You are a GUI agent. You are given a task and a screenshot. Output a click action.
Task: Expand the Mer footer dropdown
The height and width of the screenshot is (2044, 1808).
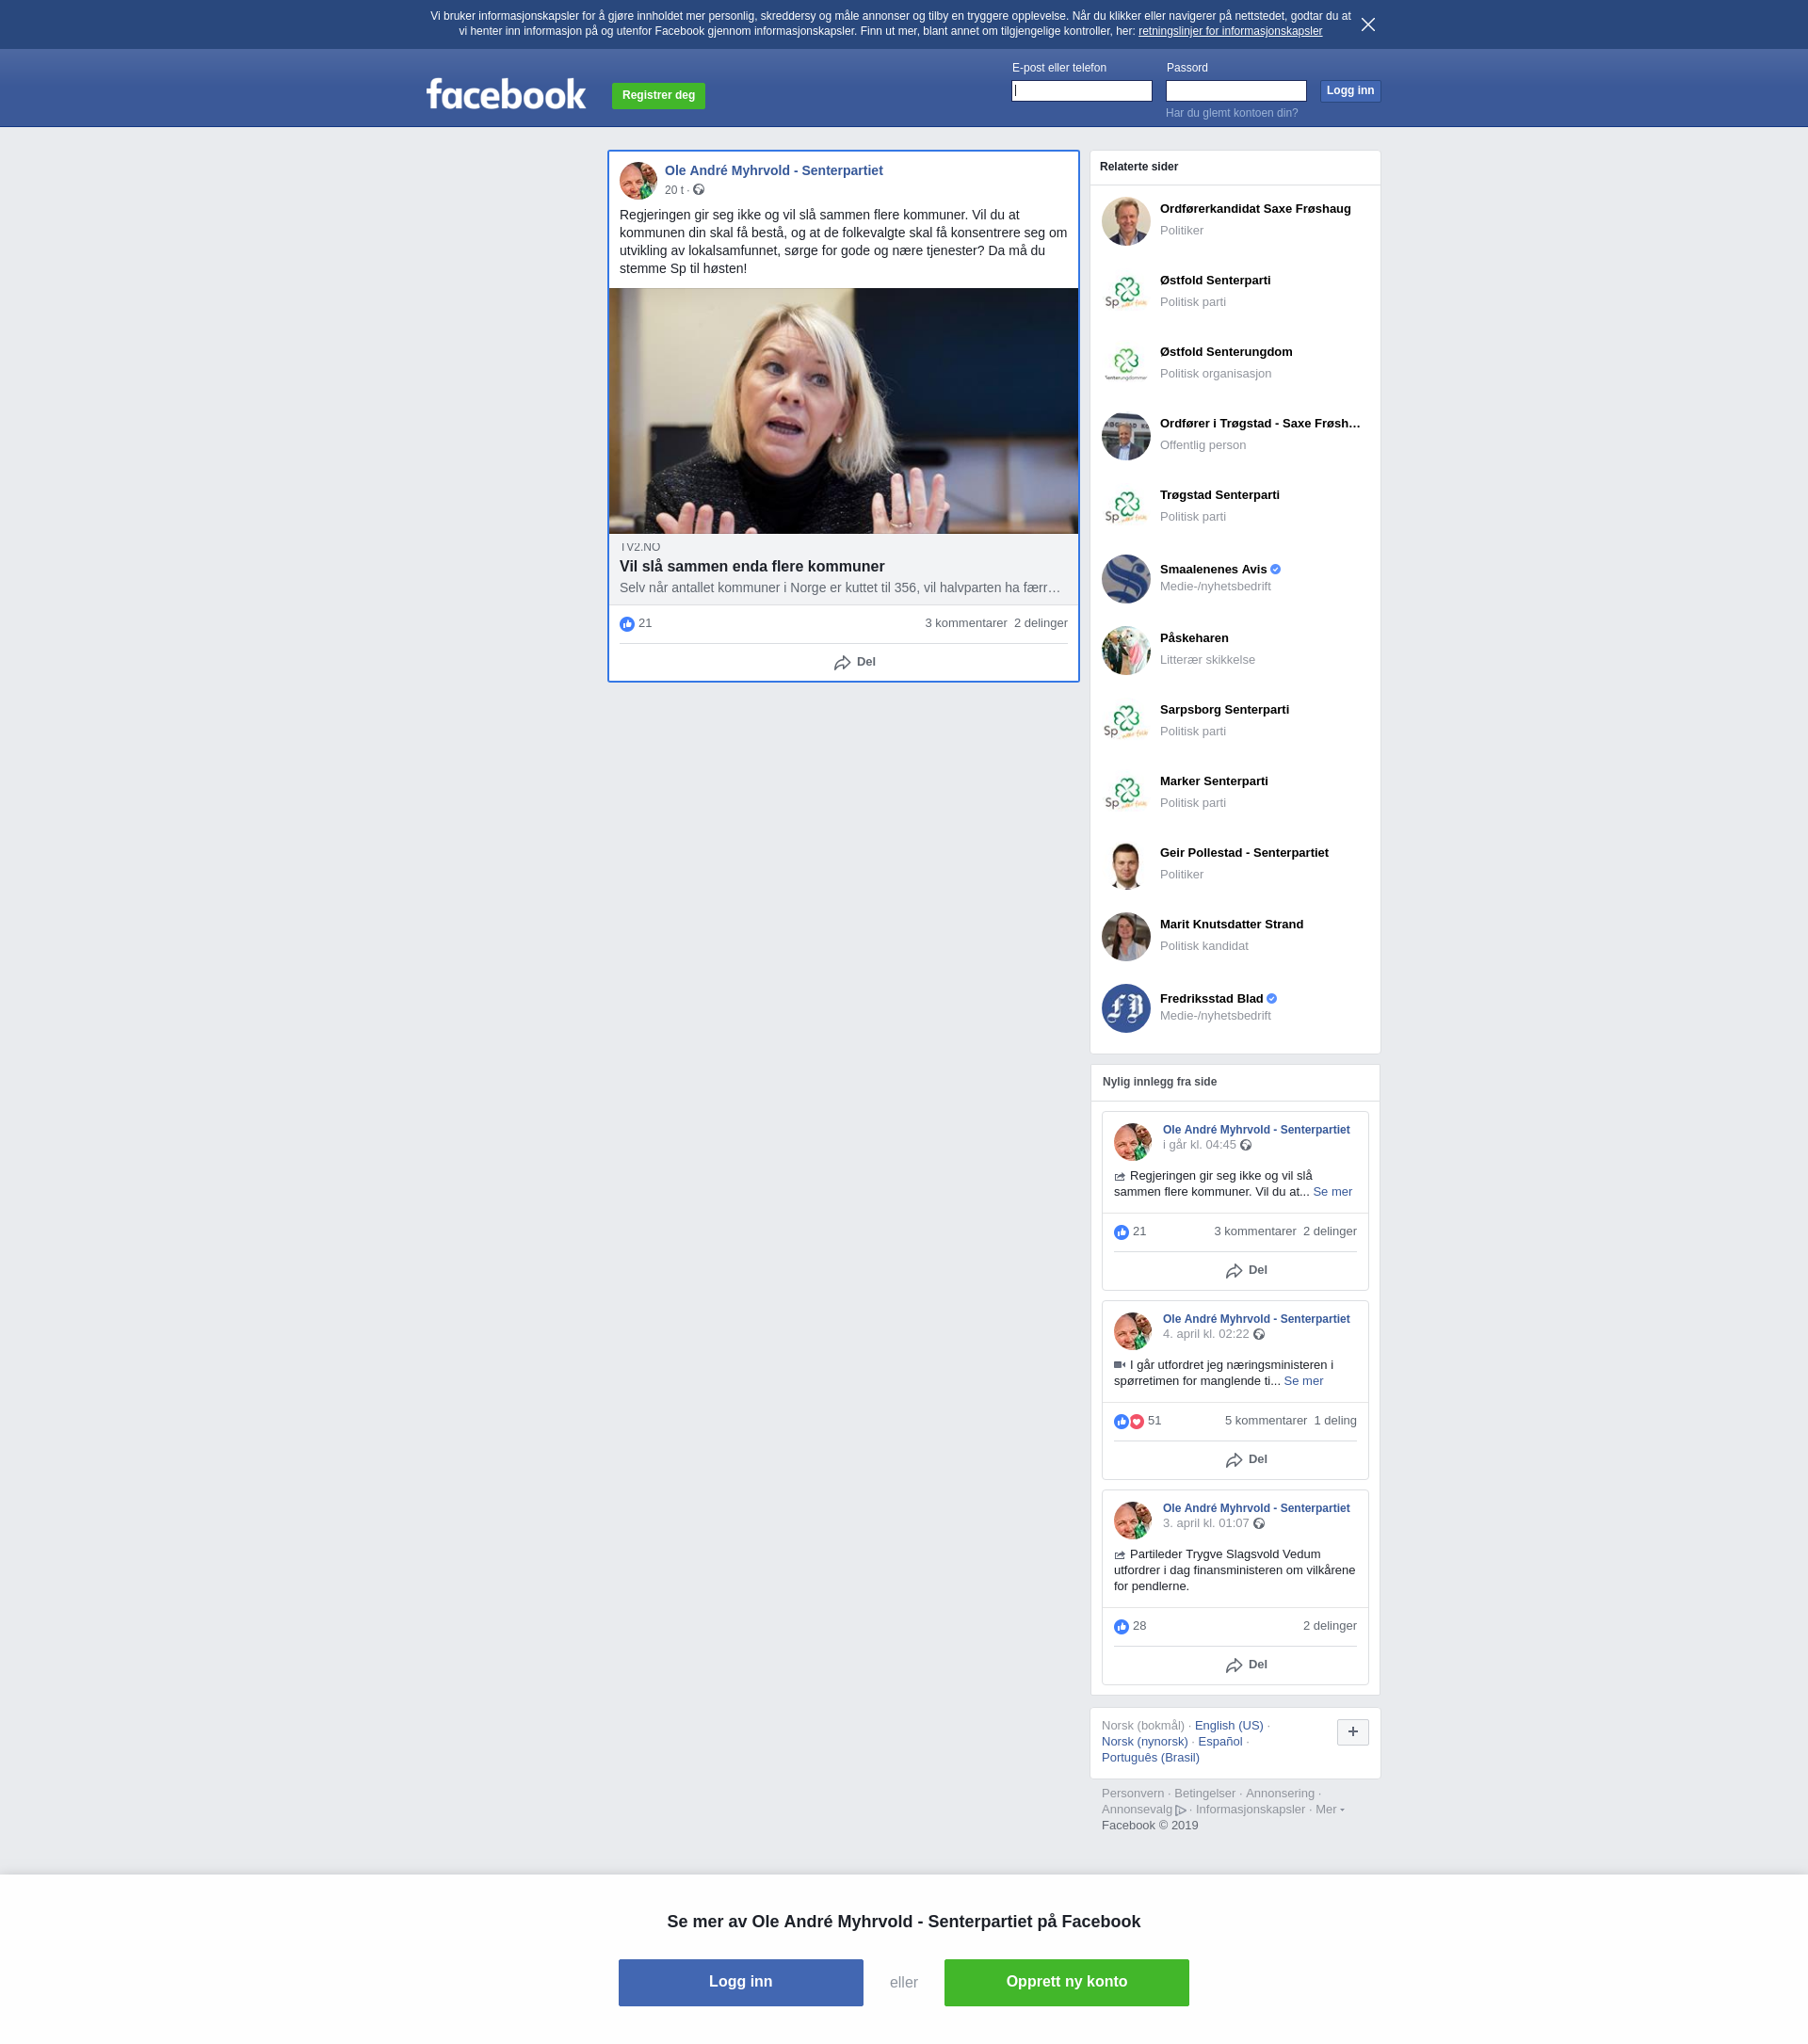[1330, 1809]
